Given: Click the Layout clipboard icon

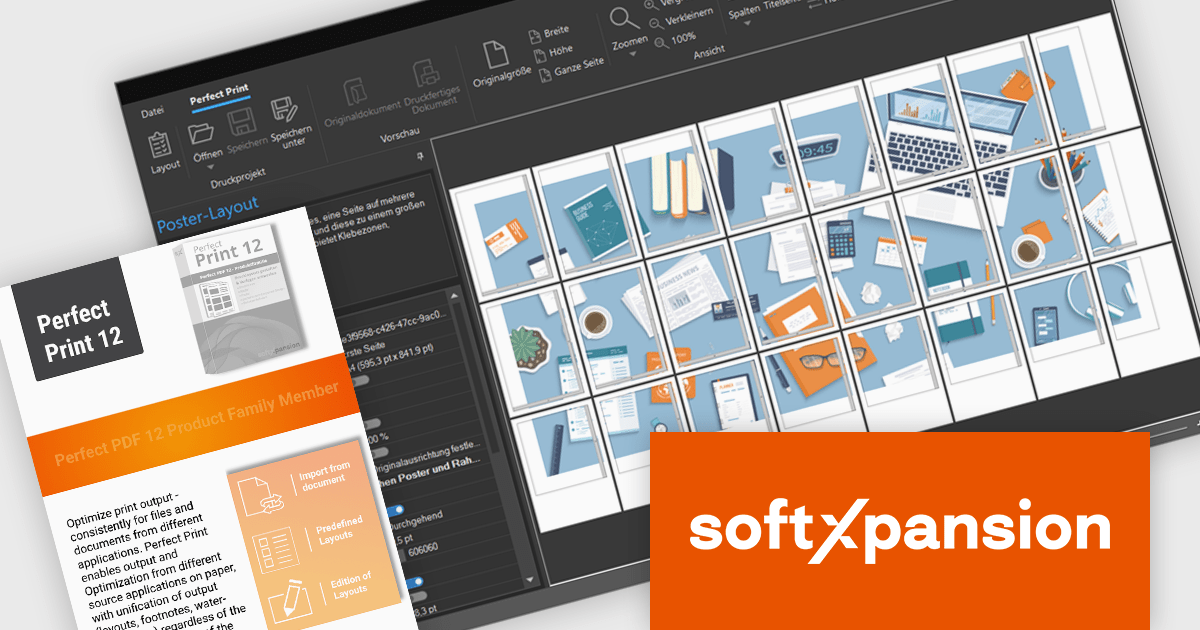Looking at the screenshot, I should pos(162,146).
